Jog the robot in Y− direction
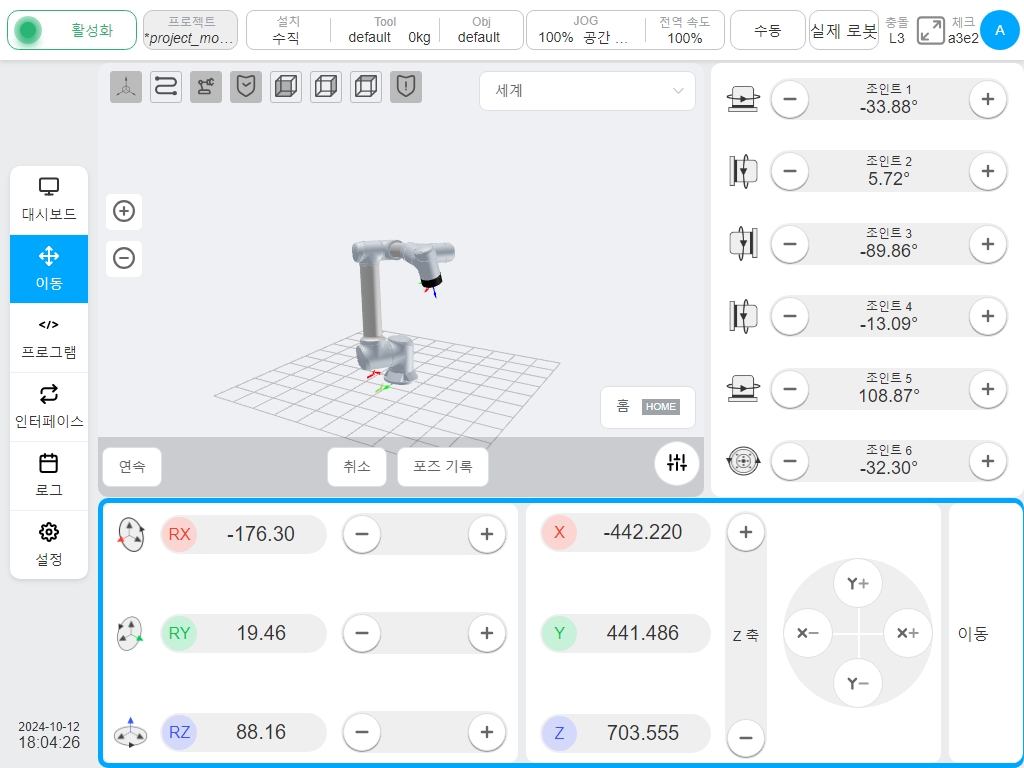 857,683
